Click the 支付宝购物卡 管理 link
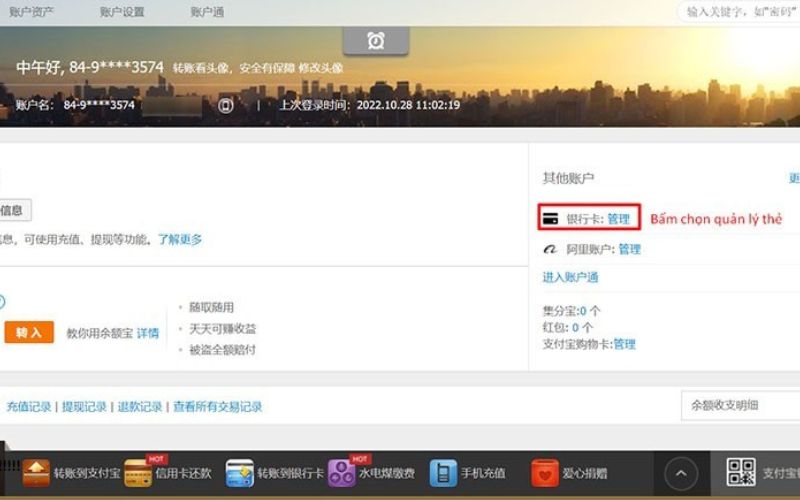This screenshot has width=800, height=500. tap(624, 344)
